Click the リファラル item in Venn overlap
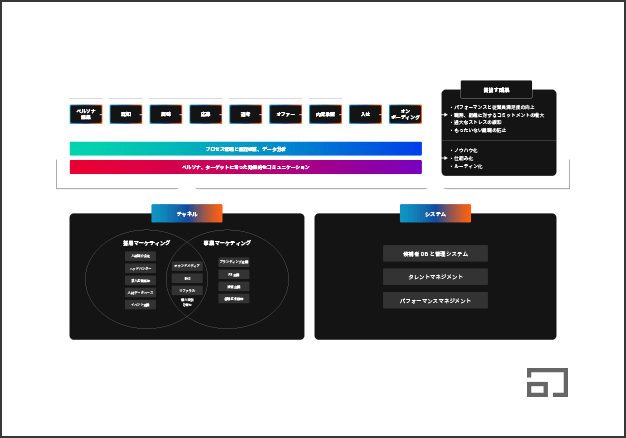Screen dimensions: 626x438 tap(187, 289)
